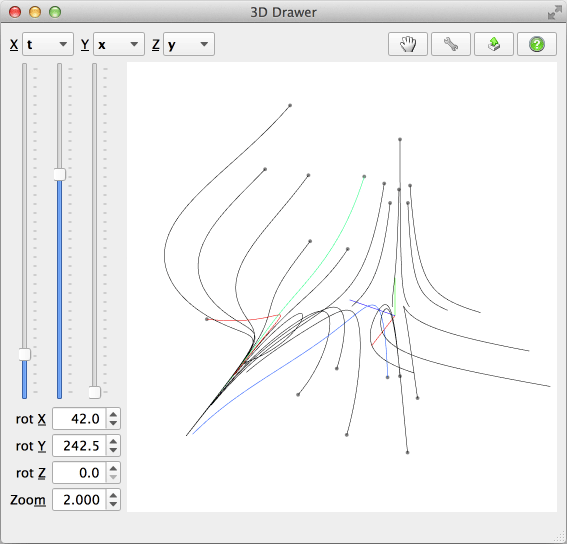Decrease Zoom with down arrow

coord(113,504)
